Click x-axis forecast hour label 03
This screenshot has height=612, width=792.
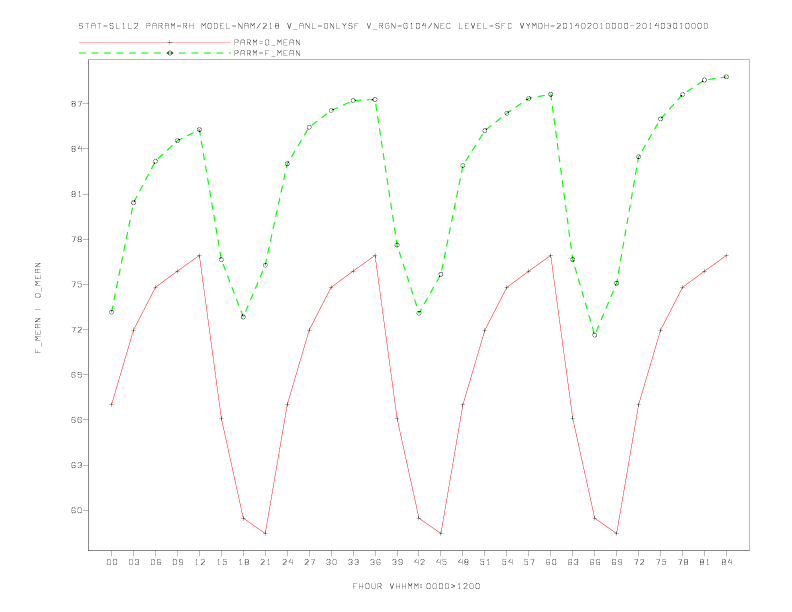pos(133,562)
